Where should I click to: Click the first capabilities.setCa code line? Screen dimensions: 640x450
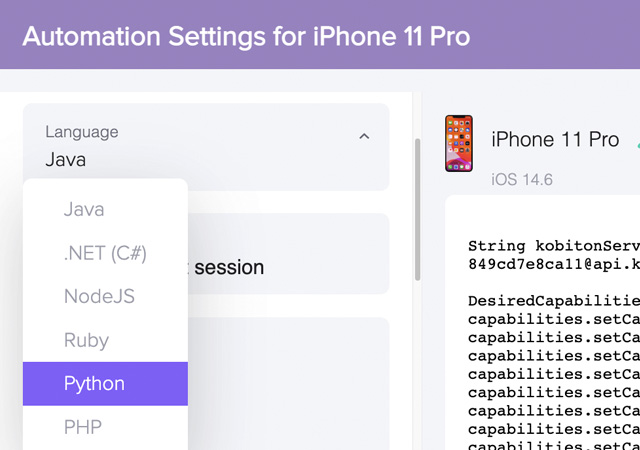pos(554,319)
